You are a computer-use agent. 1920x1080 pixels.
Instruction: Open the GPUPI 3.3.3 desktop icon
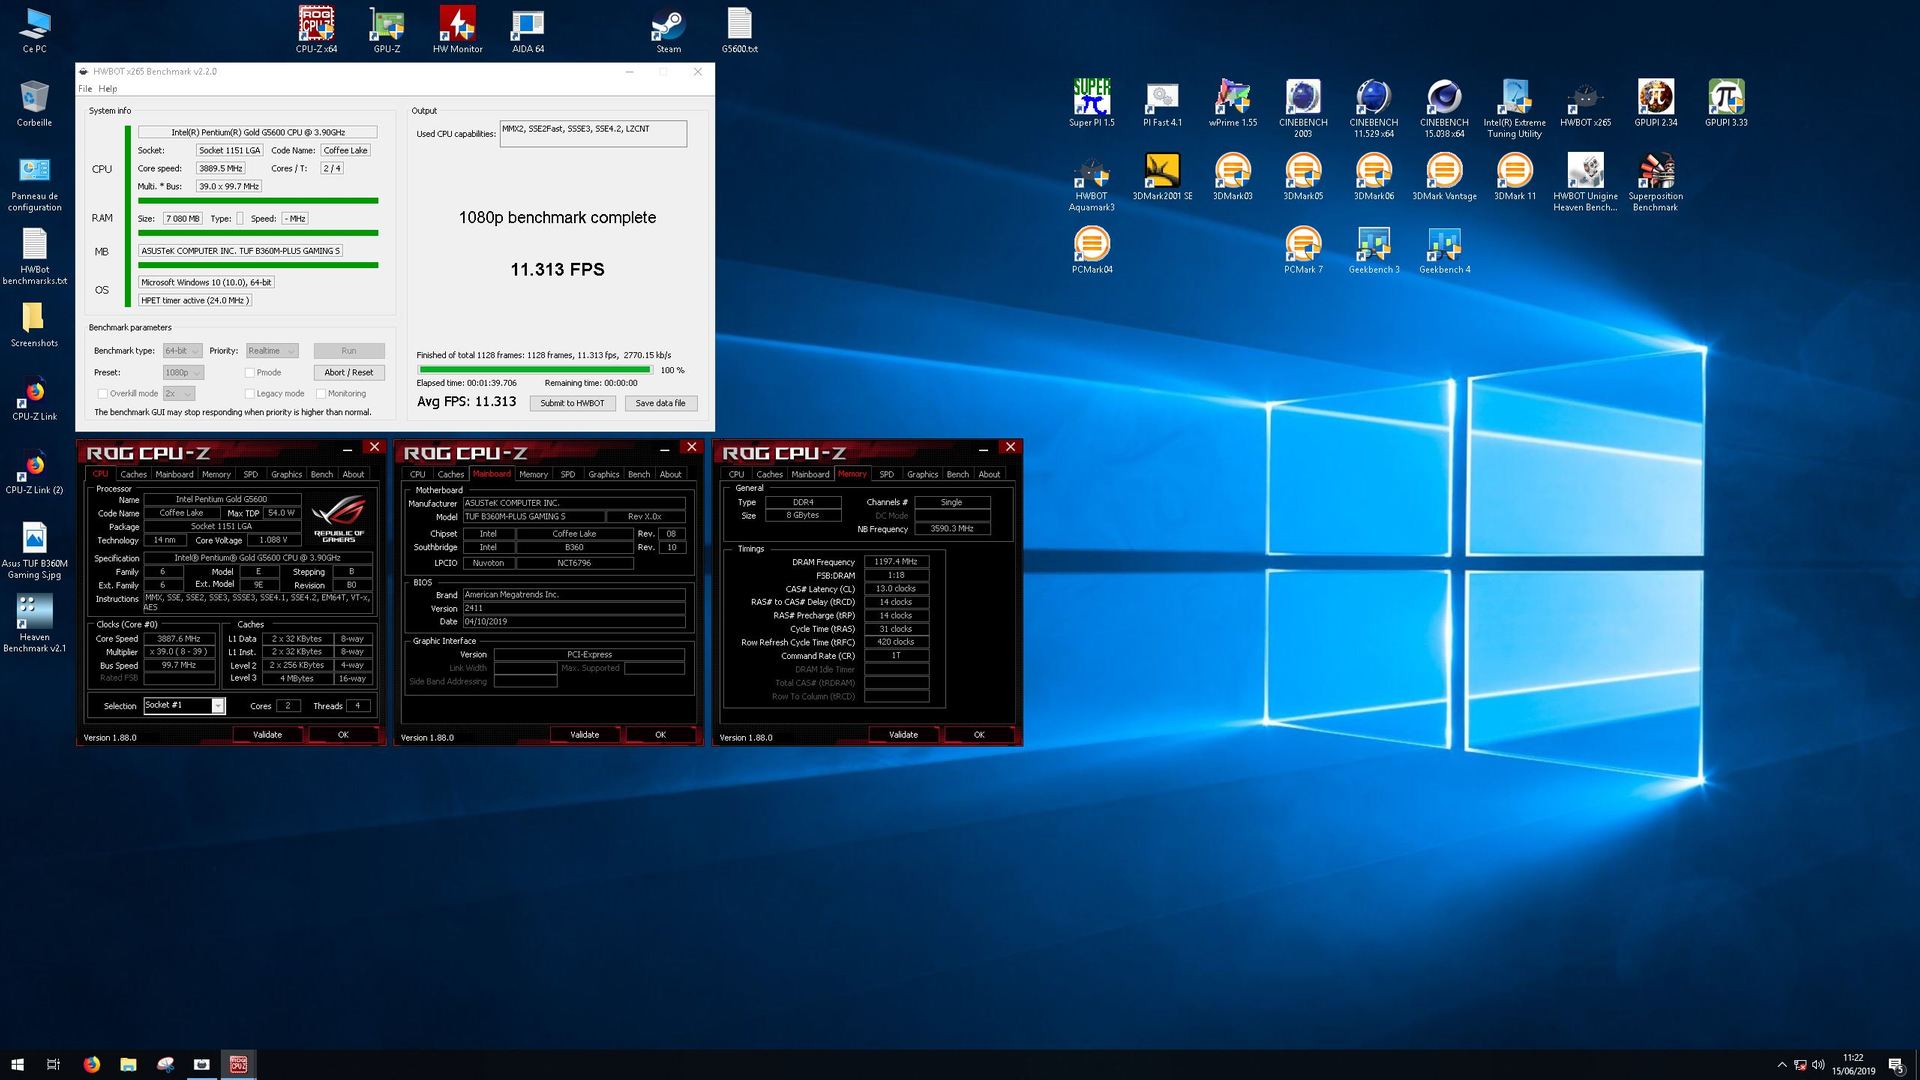(x=1726, y=103)
